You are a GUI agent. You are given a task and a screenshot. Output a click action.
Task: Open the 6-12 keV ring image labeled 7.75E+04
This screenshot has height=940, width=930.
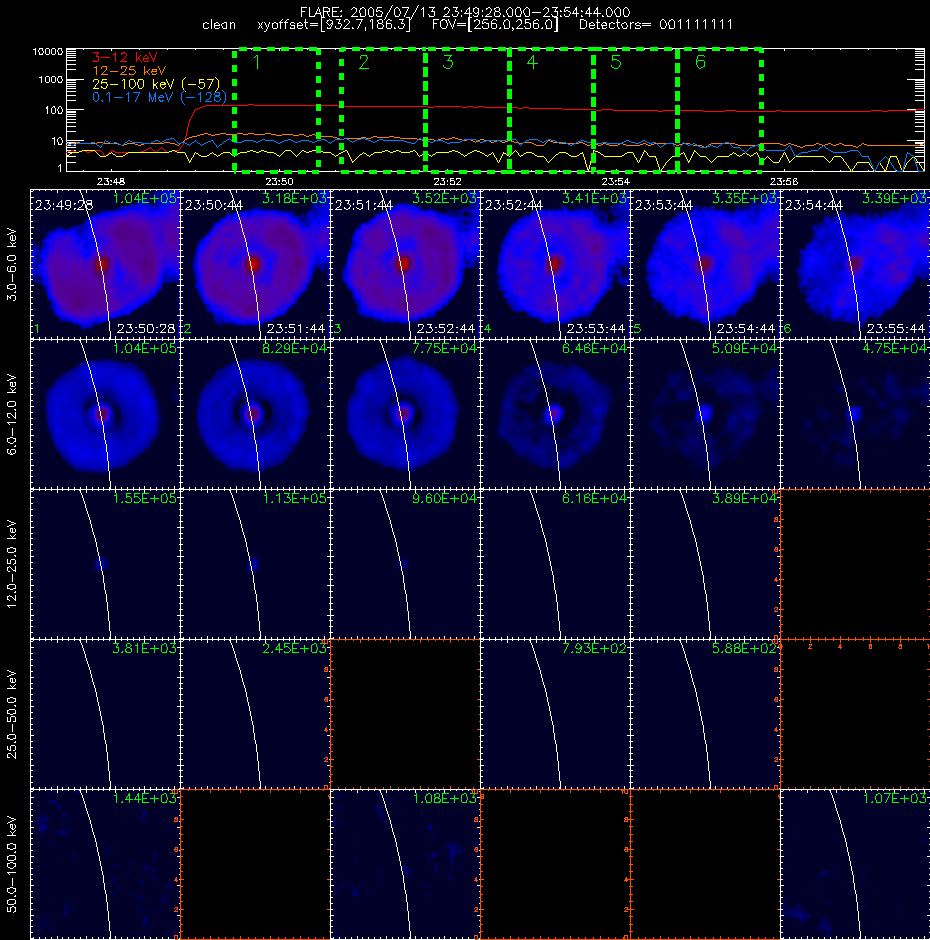click(405, 414)
